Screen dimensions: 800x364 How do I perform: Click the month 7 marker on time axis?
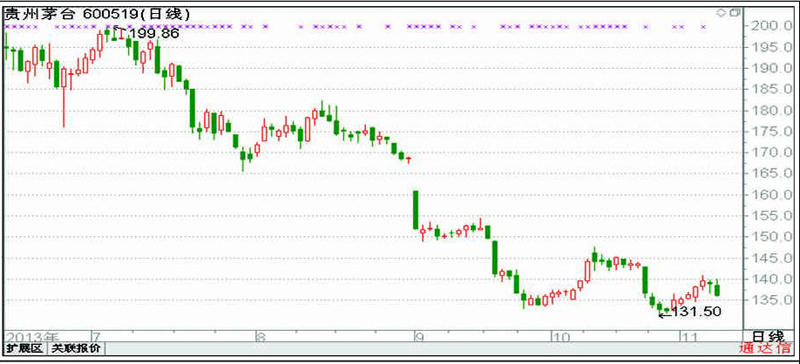point(95,337)
